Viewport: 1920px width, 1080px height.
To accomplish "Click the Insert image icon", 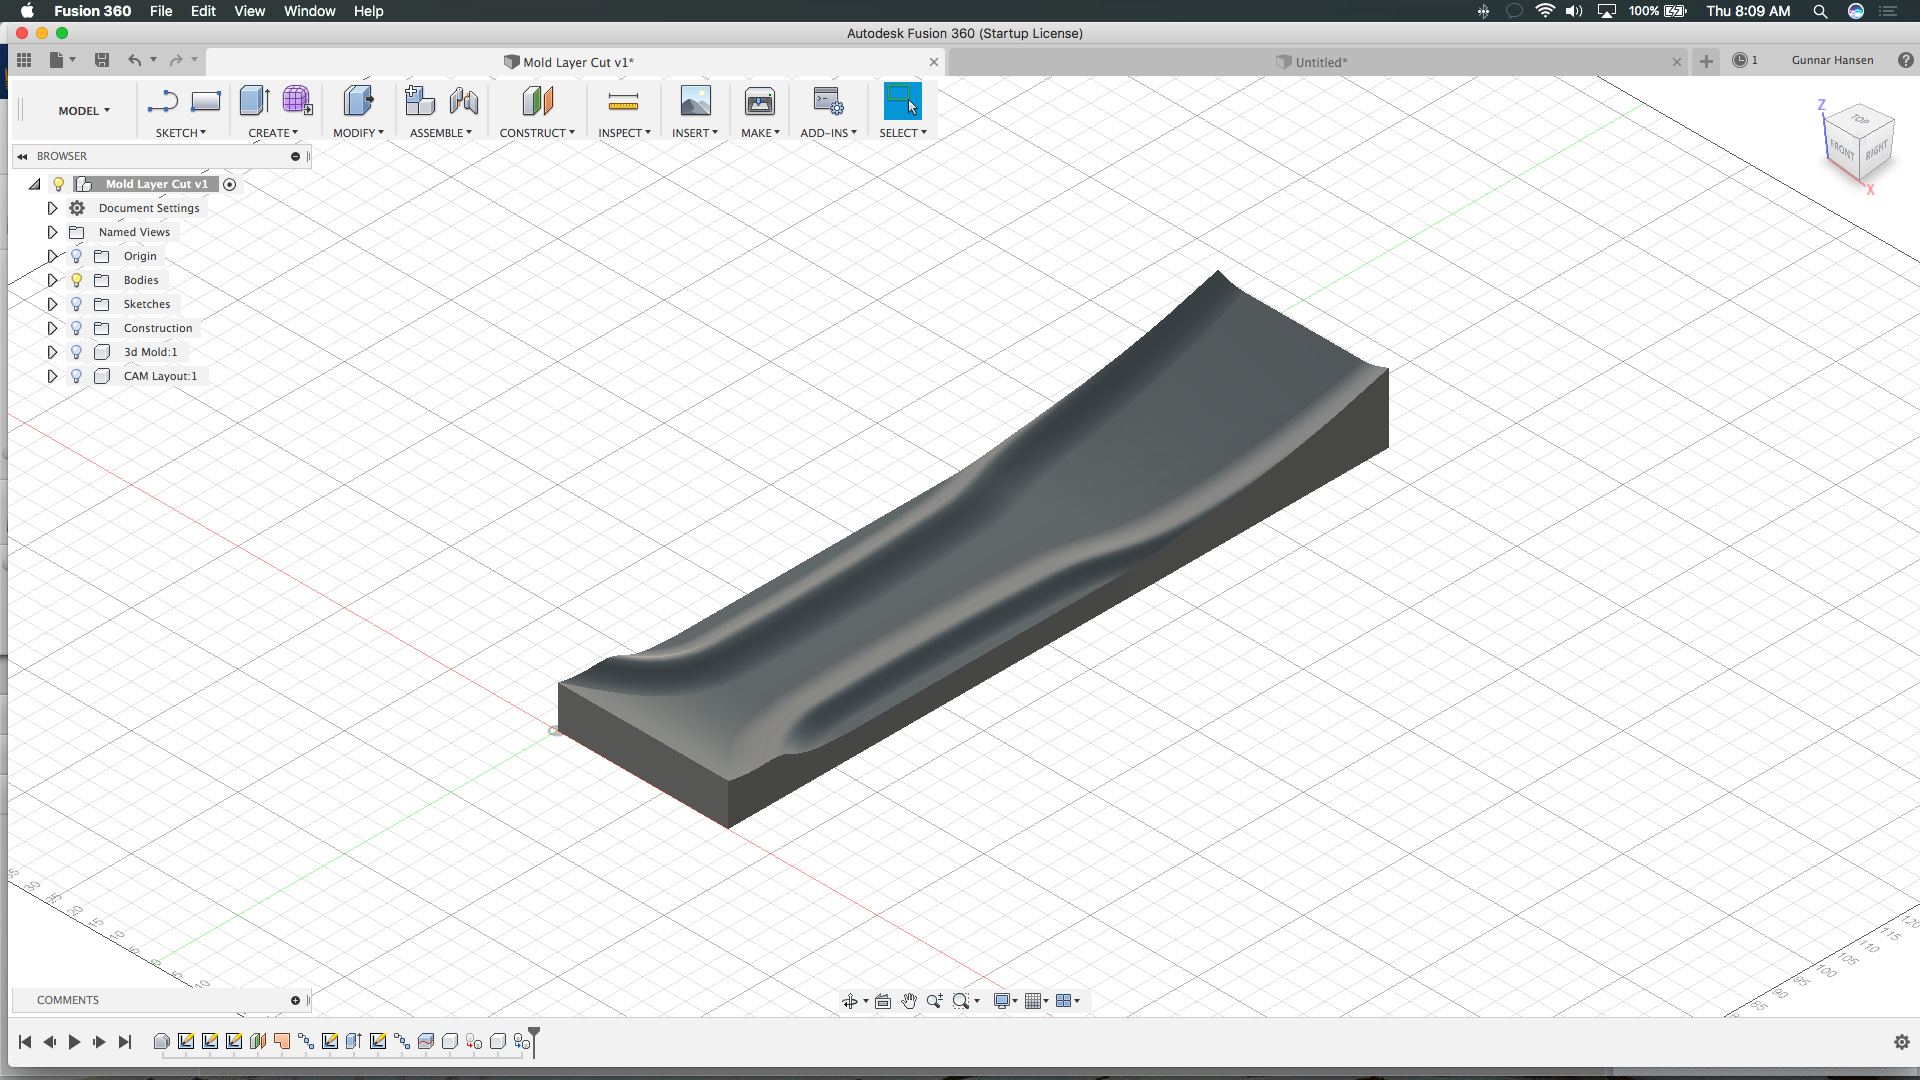I will (695, 101).
